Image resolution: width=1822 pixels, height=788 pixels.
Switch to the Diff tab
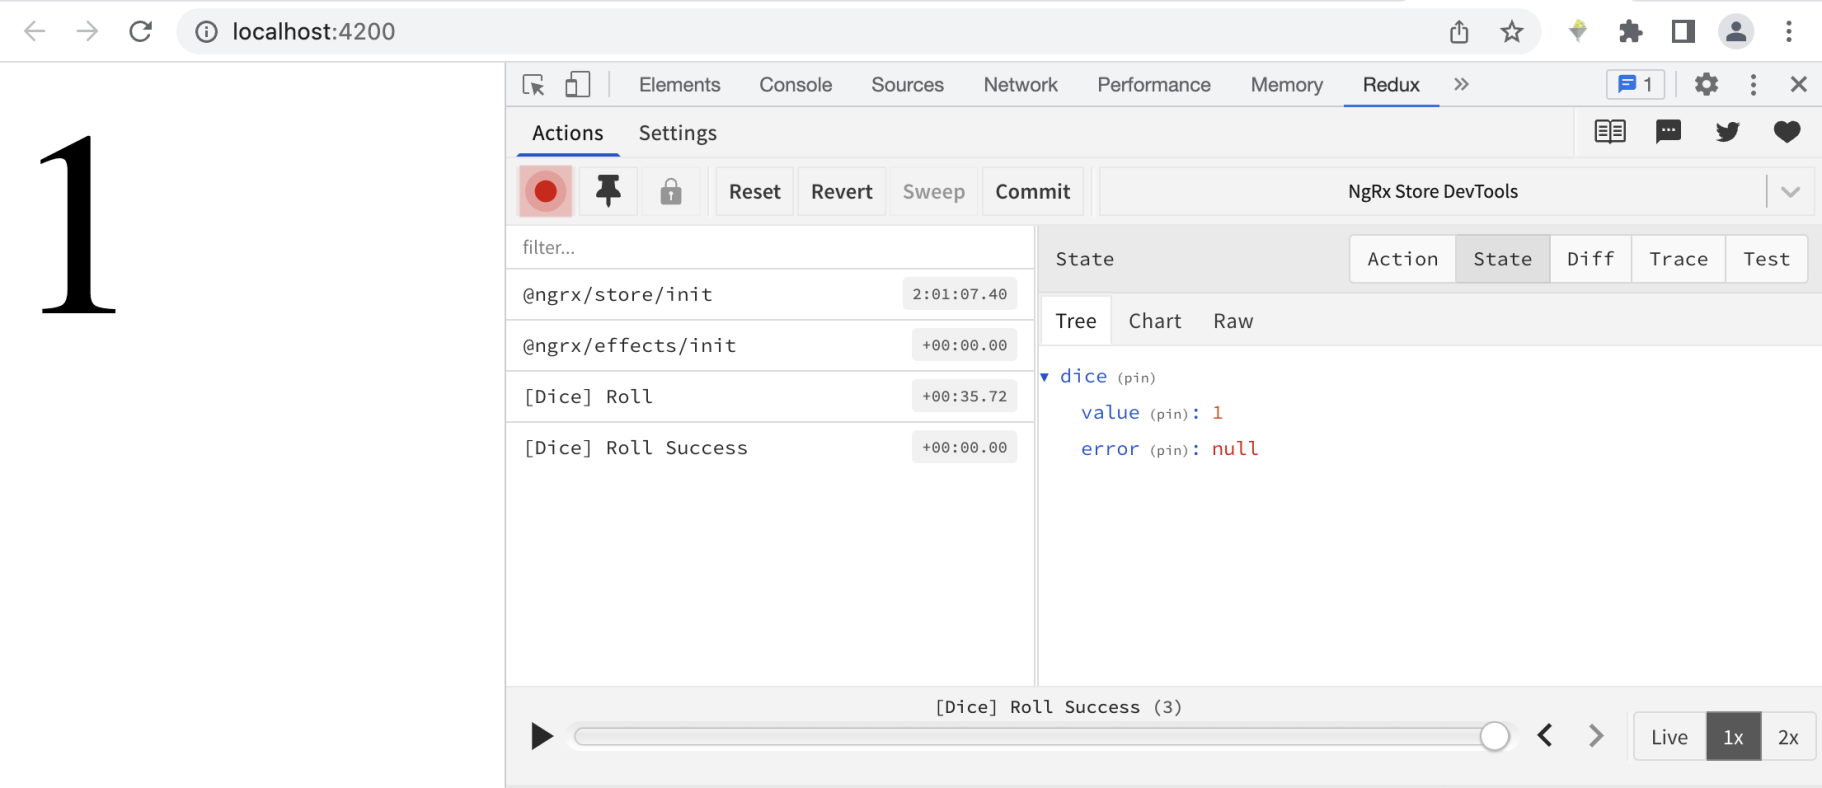(x=1590, y=259)
